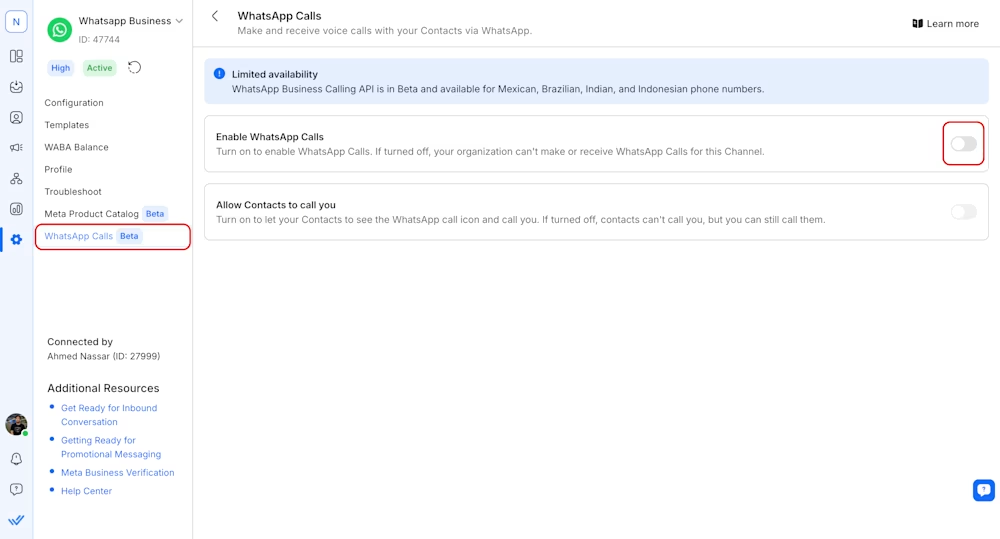Open the settings gear icon
1000x539 pixels.
pyautogui.click(x=16, y=239)
